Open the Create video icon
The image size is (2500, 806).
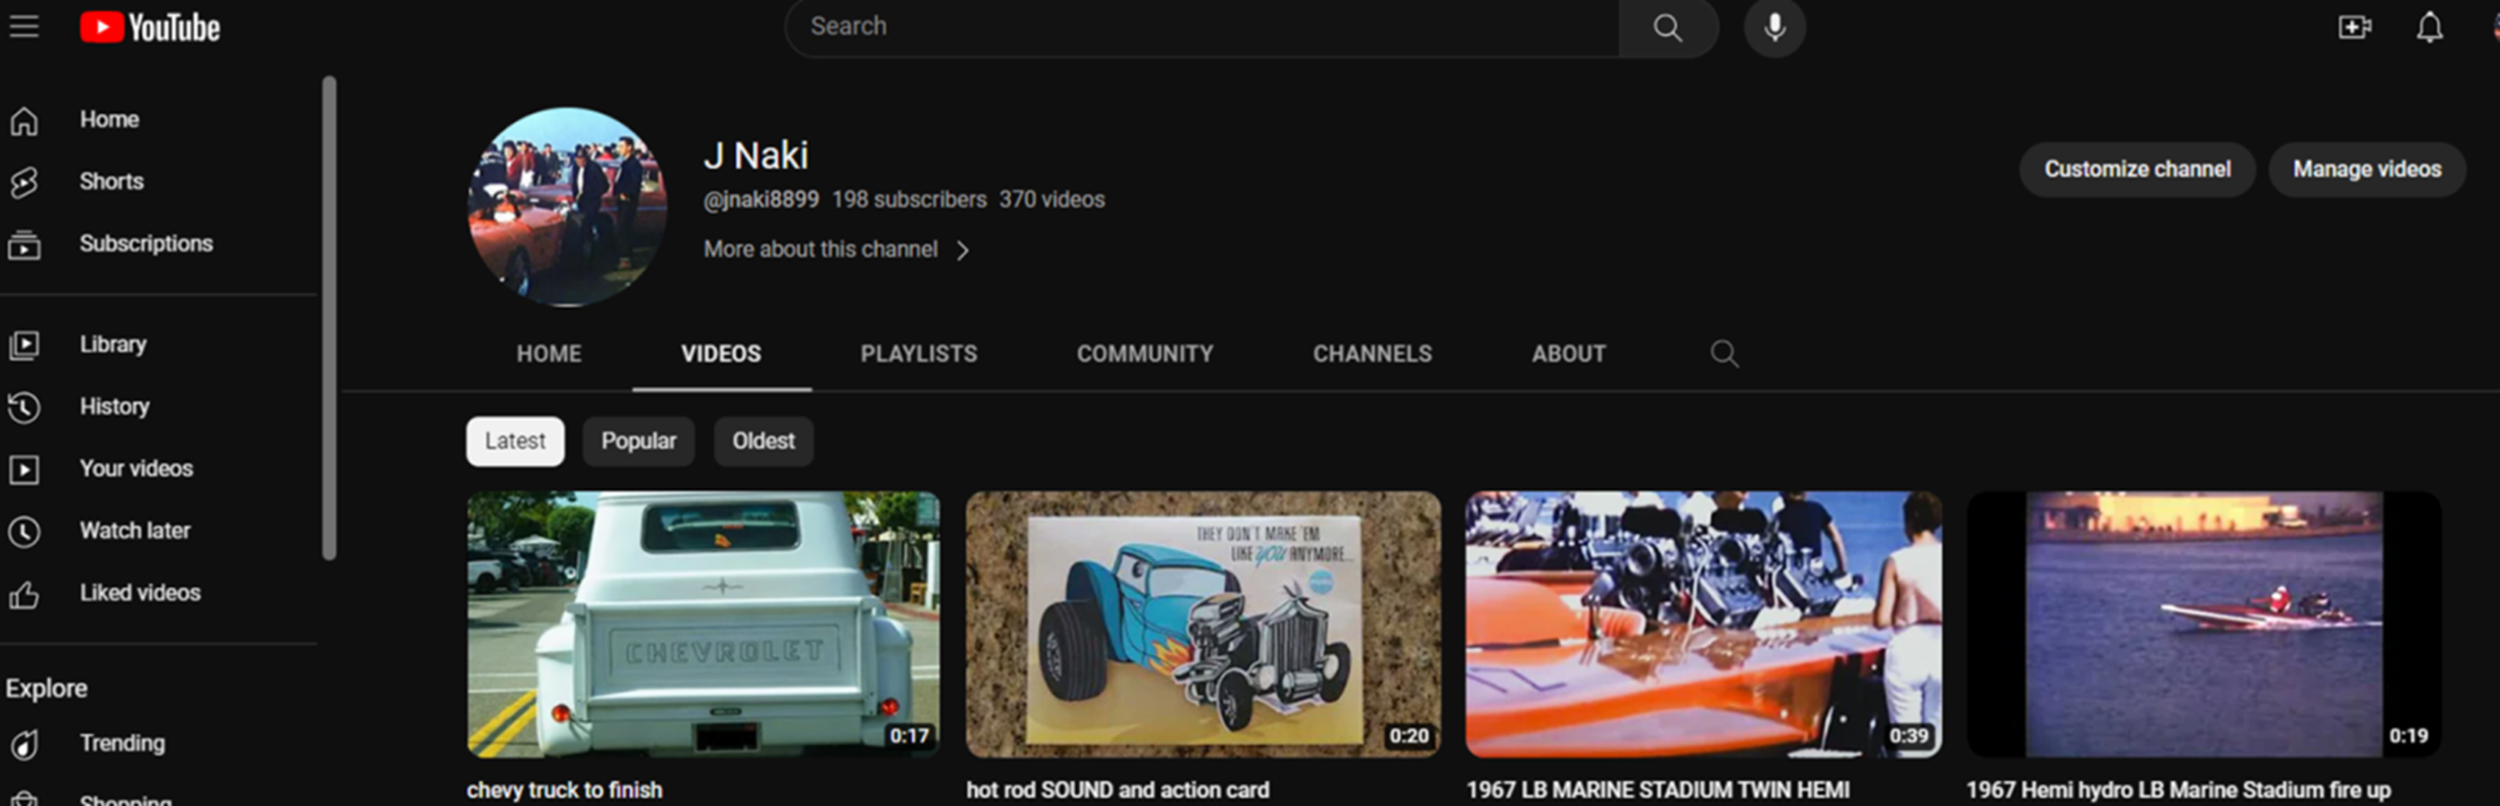[2354, 27]
